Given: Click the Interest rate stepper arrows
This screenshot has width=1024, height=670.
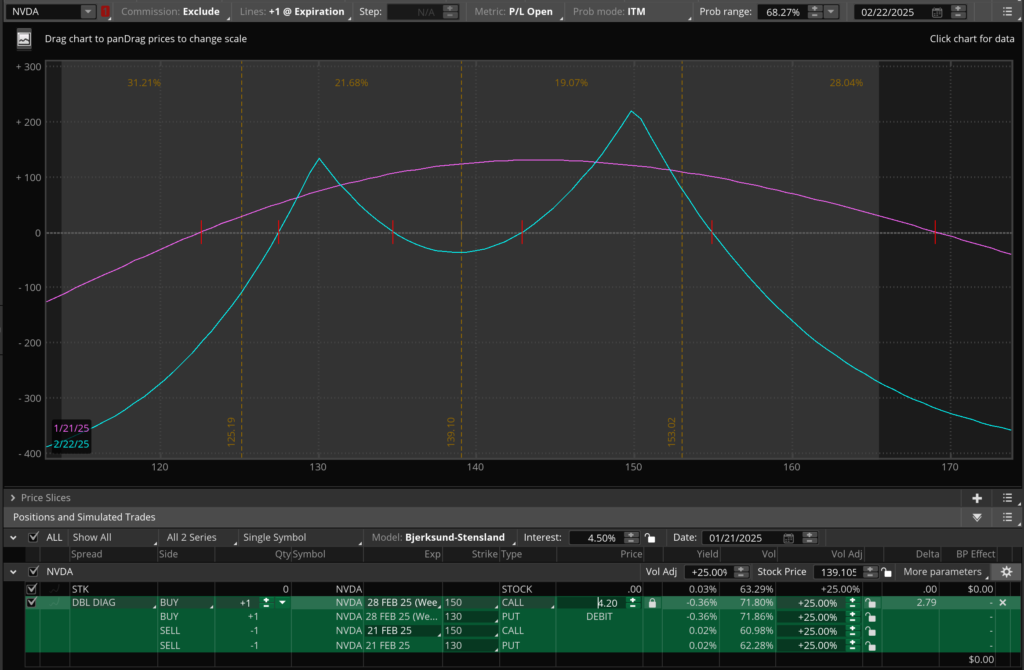Looking at the screenshot, I should (631, 537).
